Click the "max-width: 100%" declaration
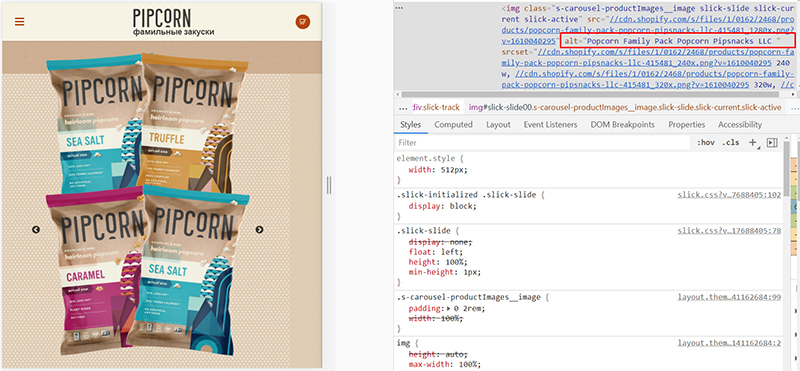Image resolution: width=800 pixels, height=371 pixels. (445, 364)
